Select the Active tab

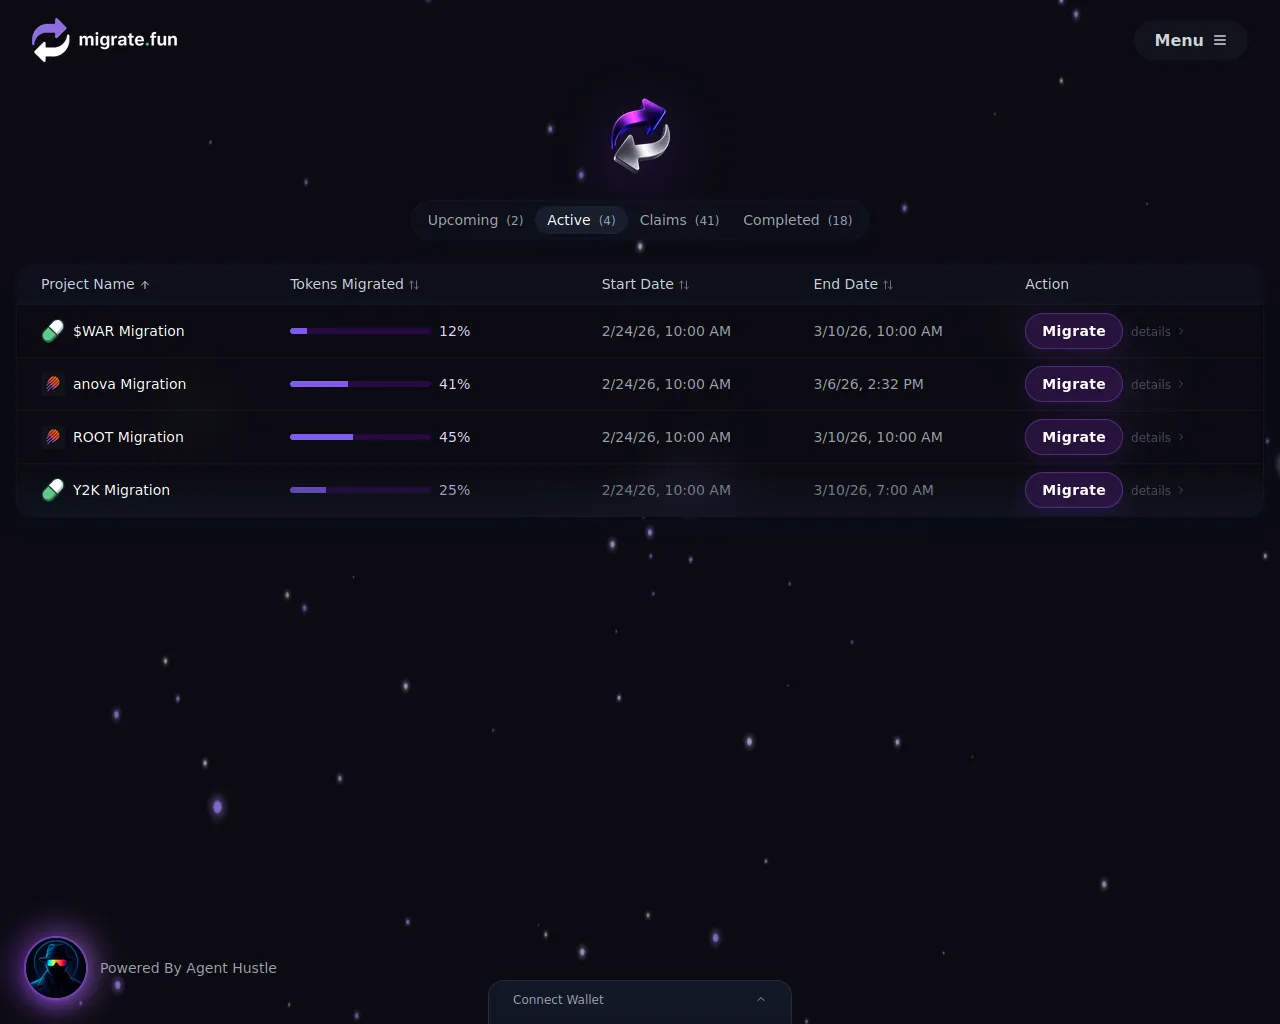(581, 220)
